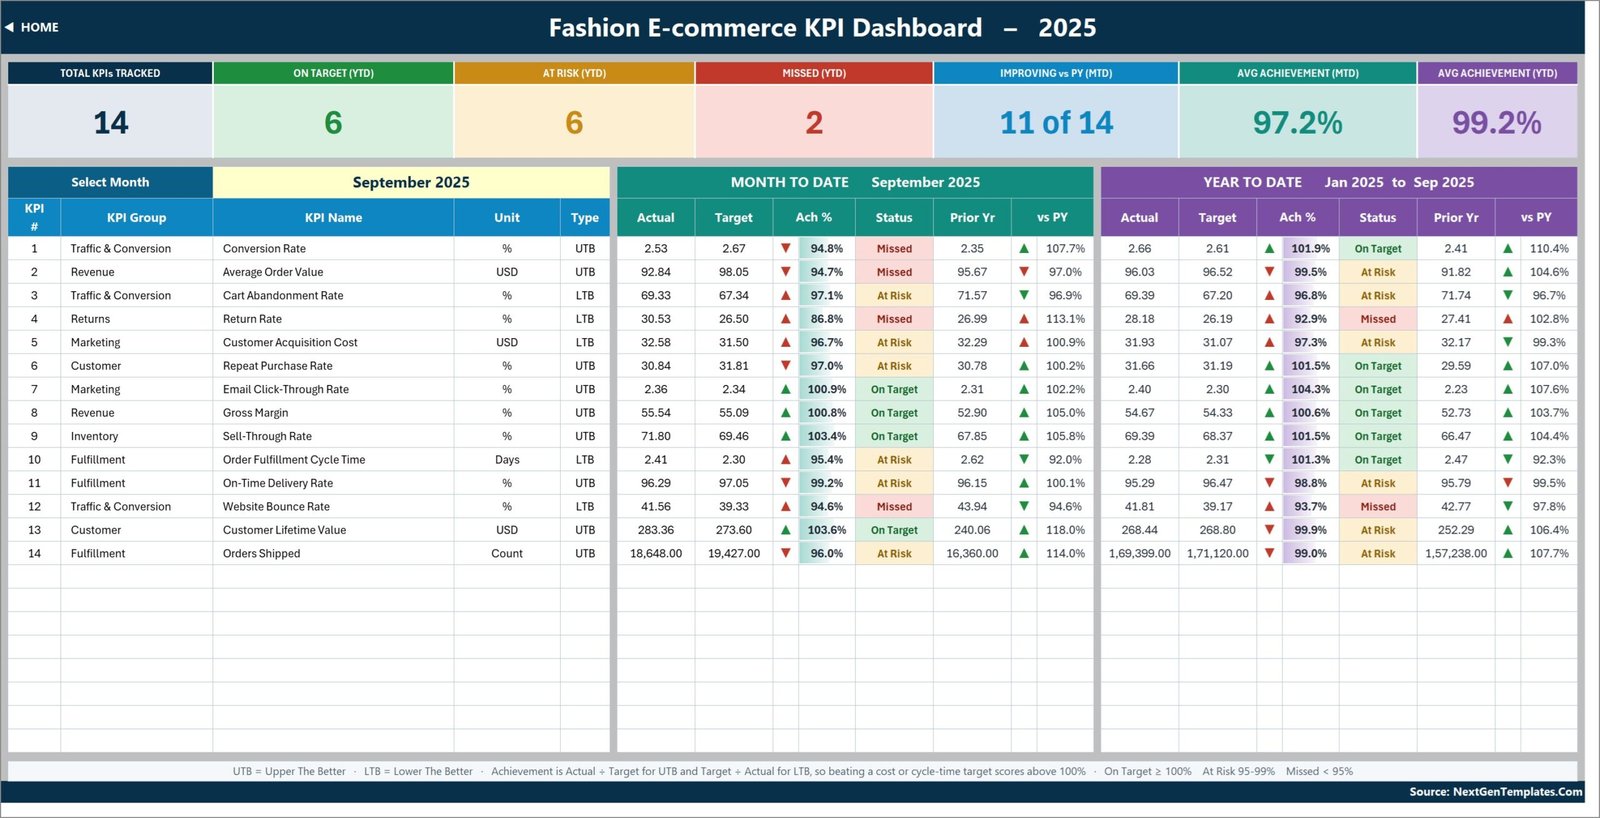Click the Year To Date section header
The height and width of the screenshot is (818, 1600).
tap(1339, 182)
